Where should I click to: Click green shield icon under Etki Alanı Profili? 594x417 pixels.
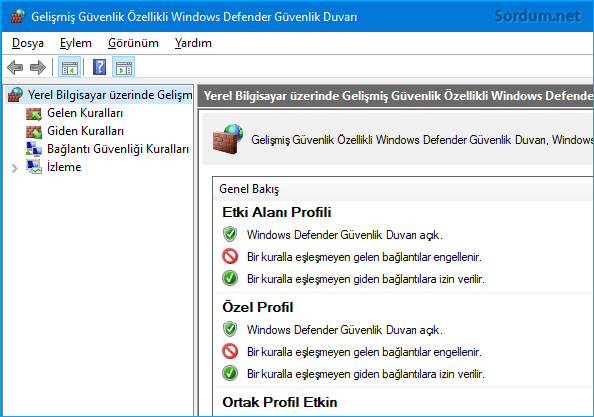(230, 234)
